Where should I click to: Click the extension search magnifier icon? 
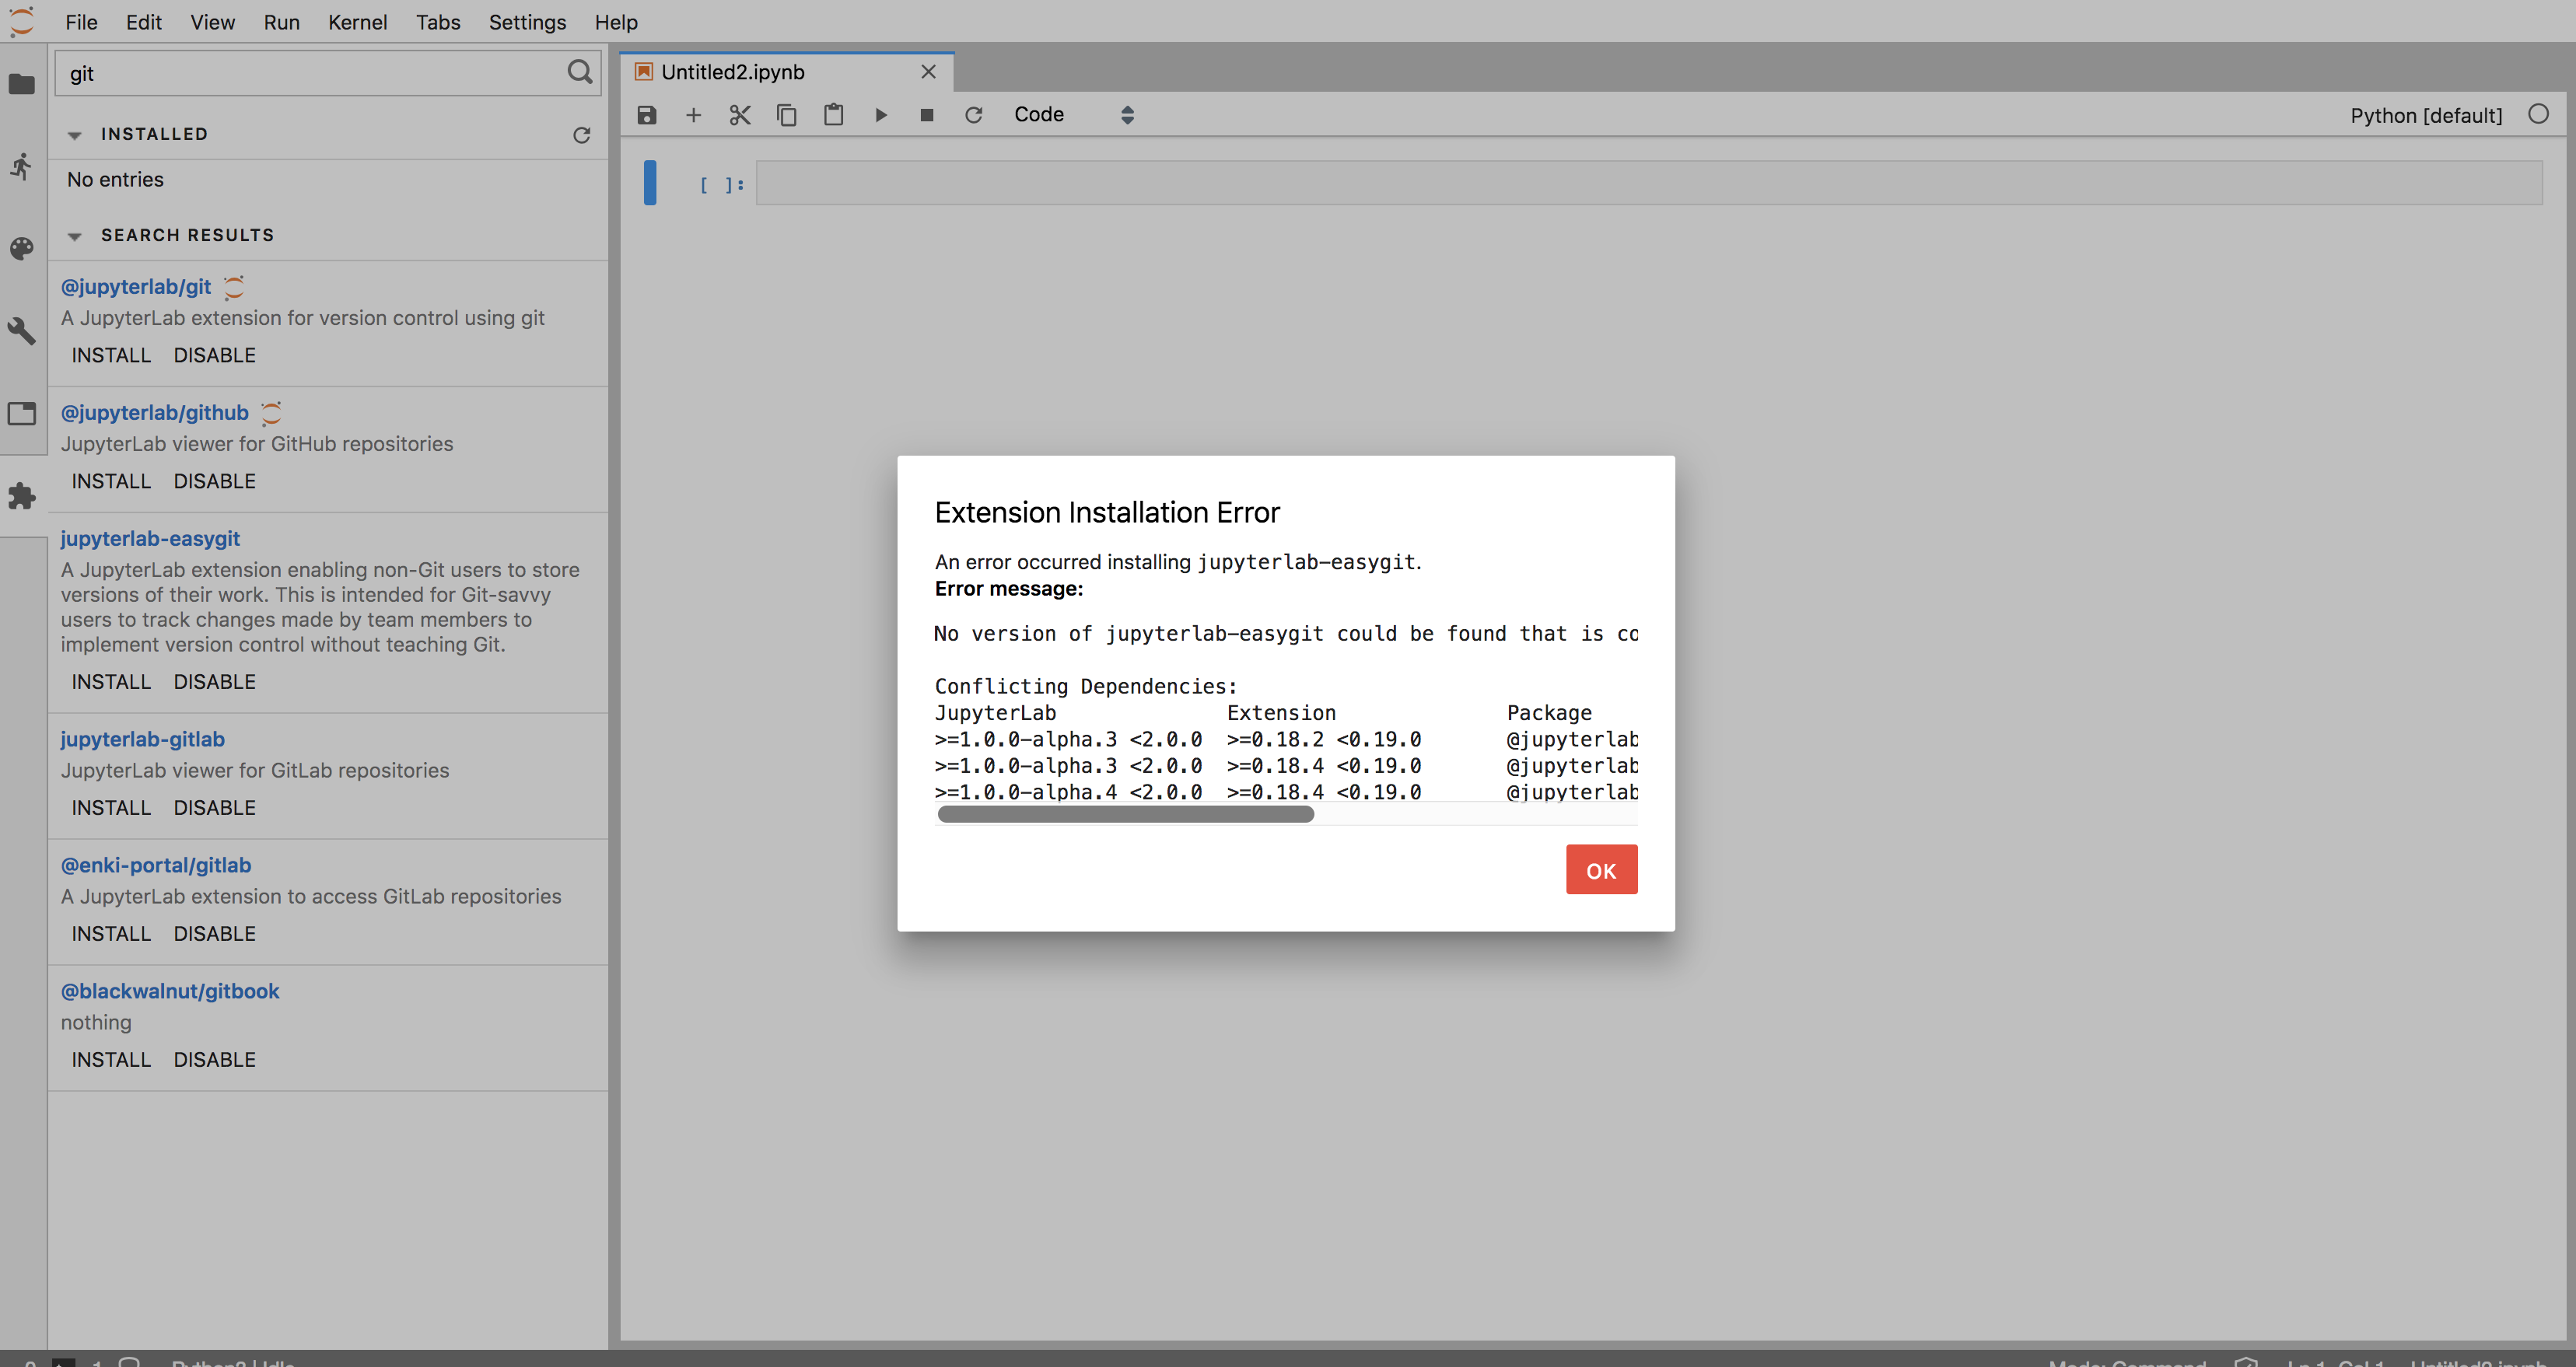tap(580, 72)
